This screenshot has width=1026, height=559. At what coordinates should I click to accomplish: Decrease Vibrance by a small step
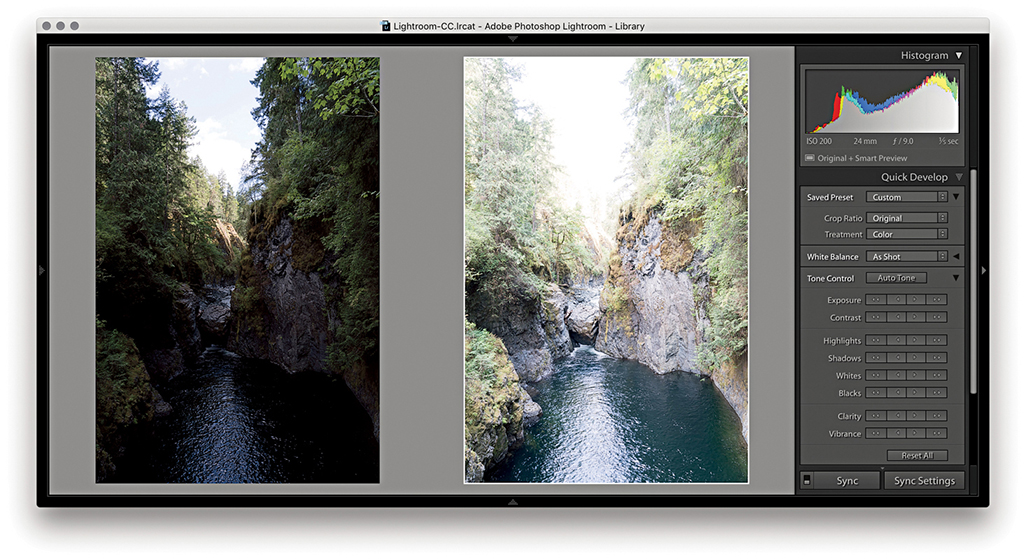pos(896,434)
